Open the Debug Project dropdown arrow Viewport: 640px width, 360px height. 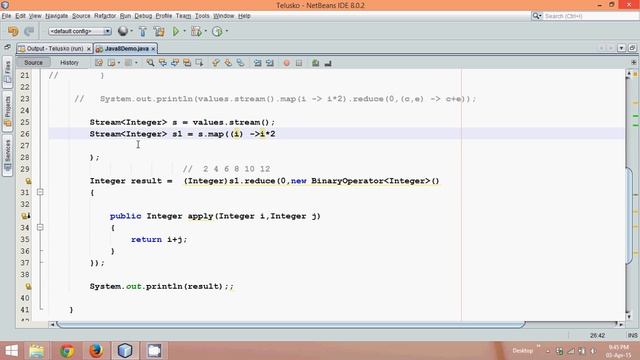point(205,31)
